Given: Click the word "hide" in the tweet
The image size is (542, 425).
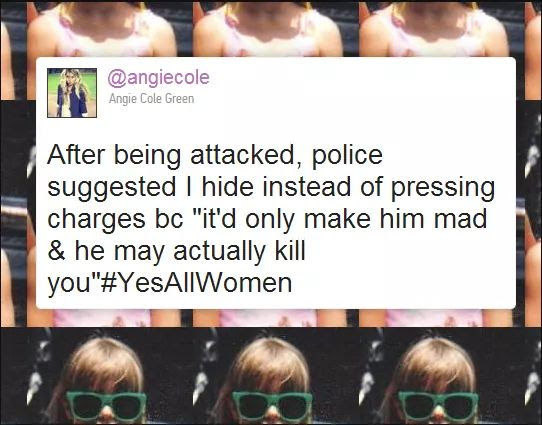Looking at the screenshot, I should 228,186.
